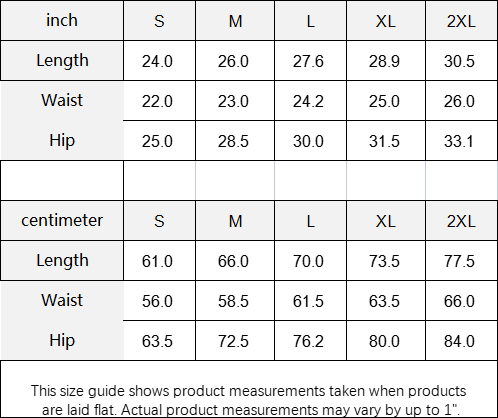Screen dimensions: 498x418
Task: Click the centimeter Hip value 76.2
Action: pyautogui.click(x=310, y=341)
